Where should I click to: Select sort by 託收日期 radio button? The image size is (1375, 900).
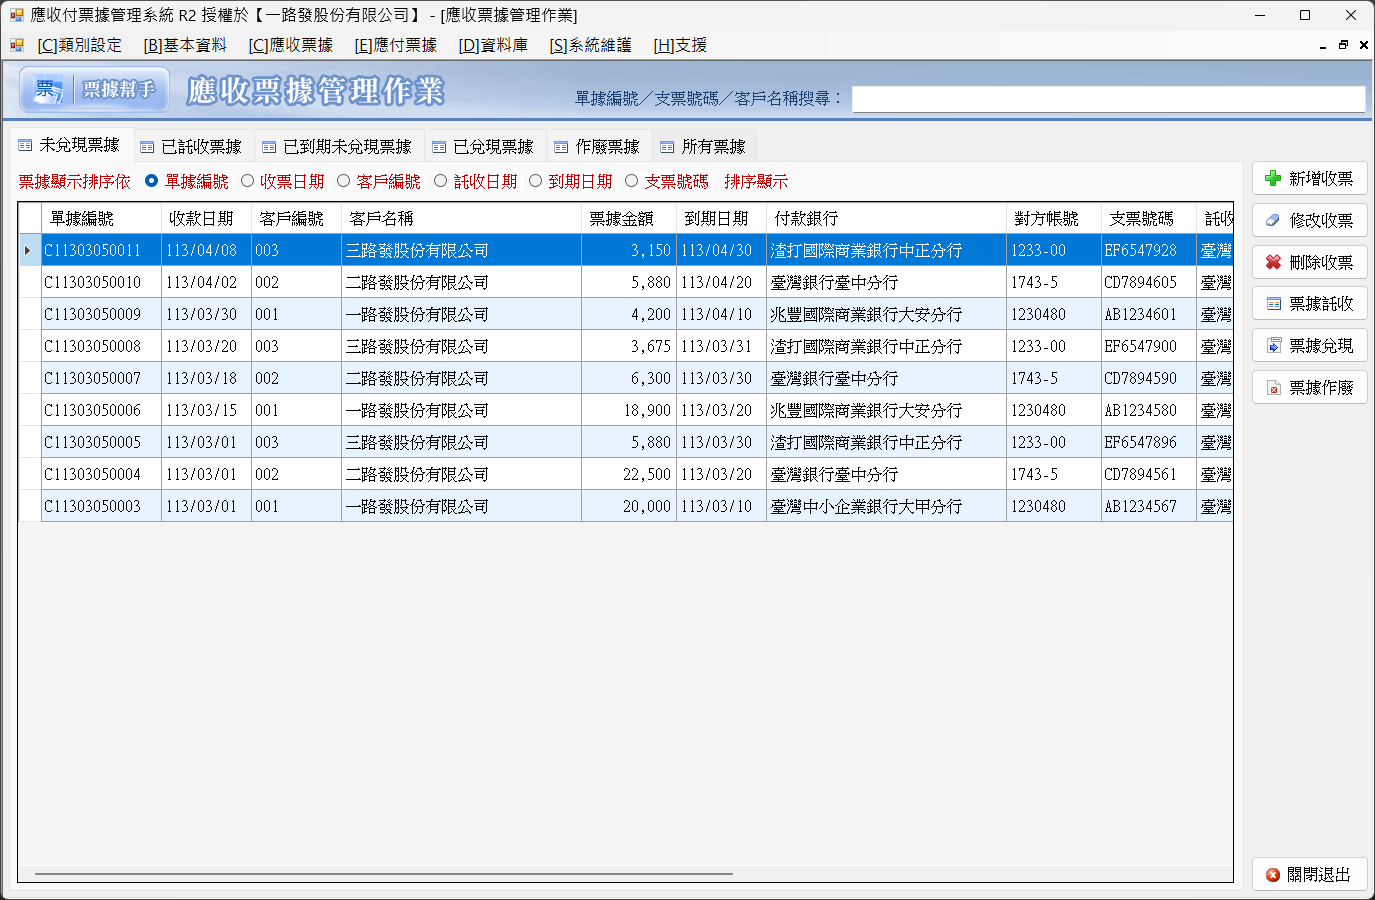[x=440, y=181]
